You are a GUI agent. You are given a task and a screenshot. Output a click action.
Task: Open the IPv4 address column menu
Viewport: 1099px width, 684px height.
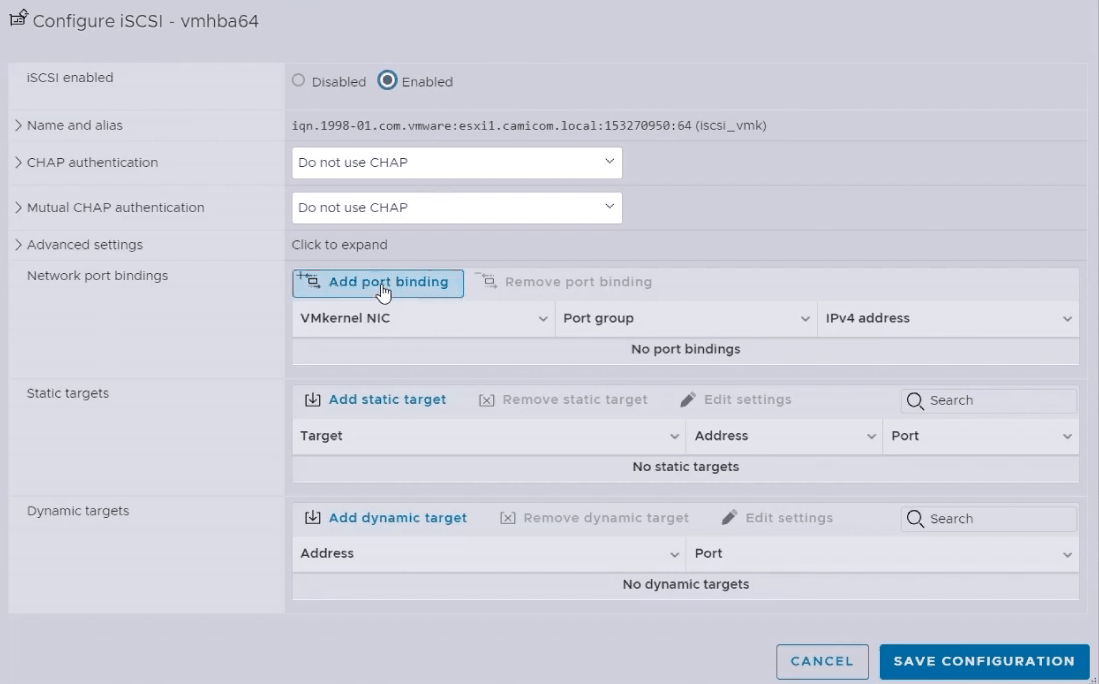click(1067, 319)
